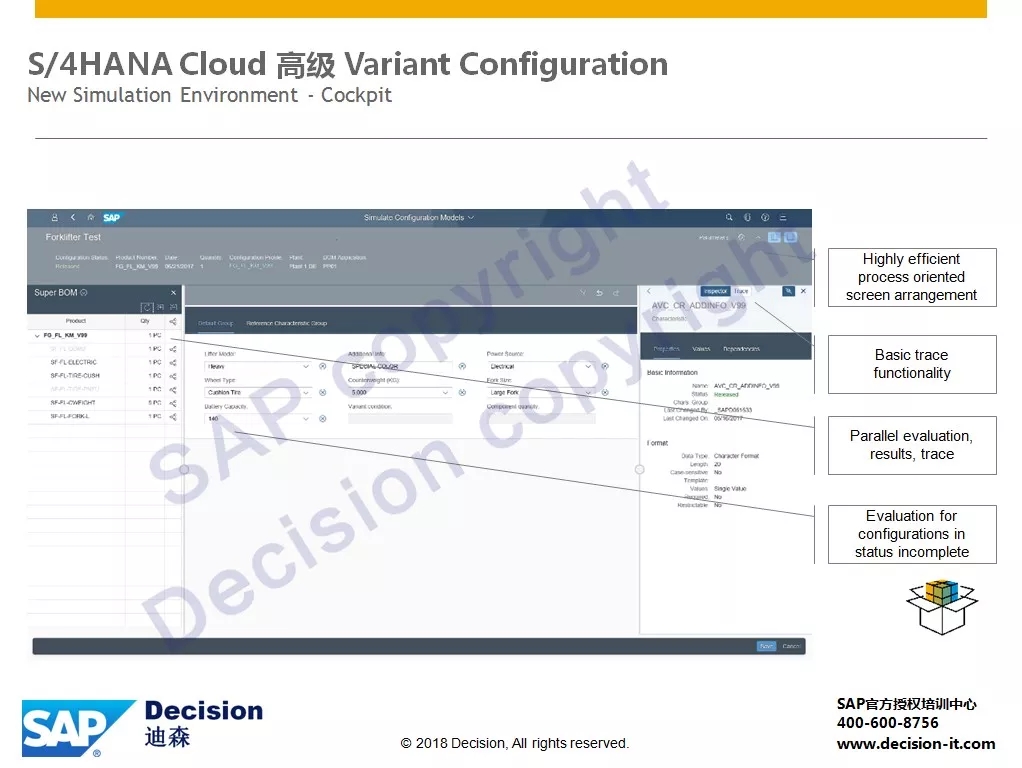Screen dimensions: 1022x768
Task: Open structure icon for SF-FL-ELECTRIC row
Action: click(x=173, y=362)
